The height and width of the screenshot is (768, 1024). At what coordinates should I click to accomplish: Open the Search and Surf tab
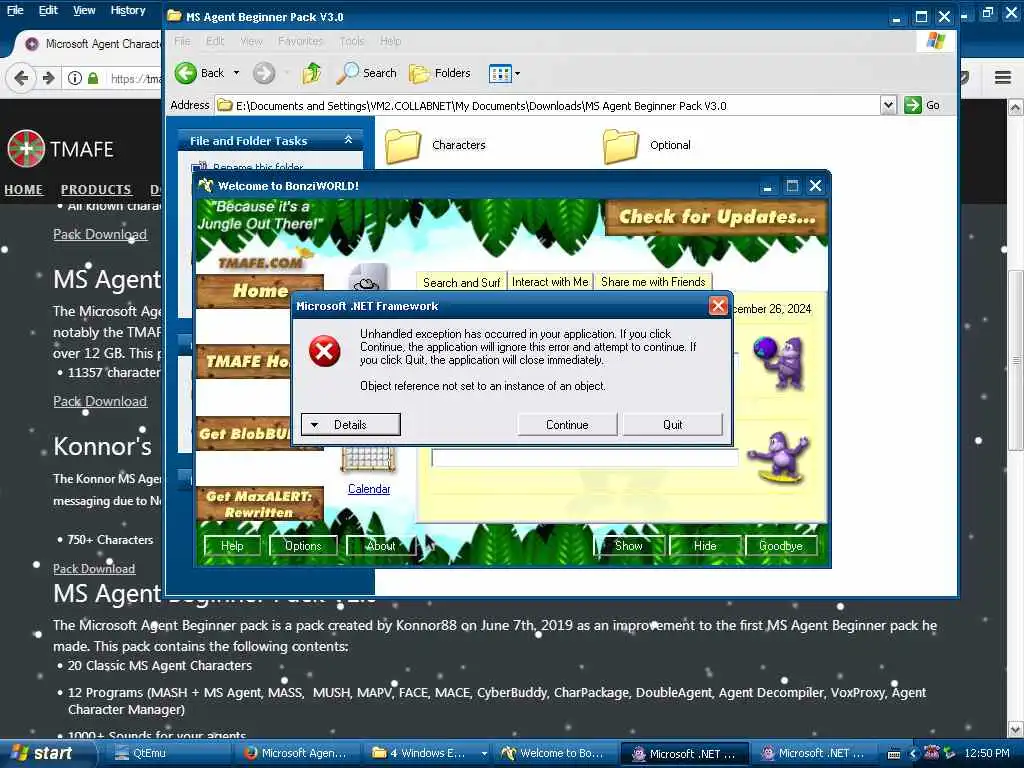pyautogui.click(x=461, y=282)
